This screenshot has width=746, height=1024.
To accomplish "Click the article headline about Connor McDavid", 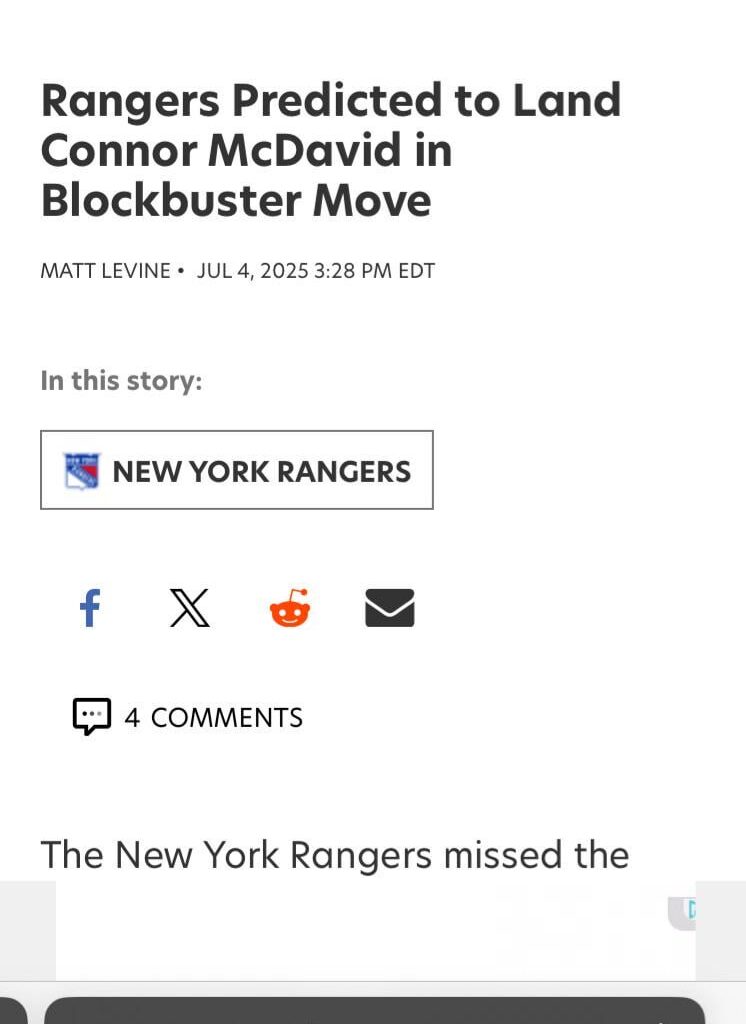I will (x=330, y=148).
